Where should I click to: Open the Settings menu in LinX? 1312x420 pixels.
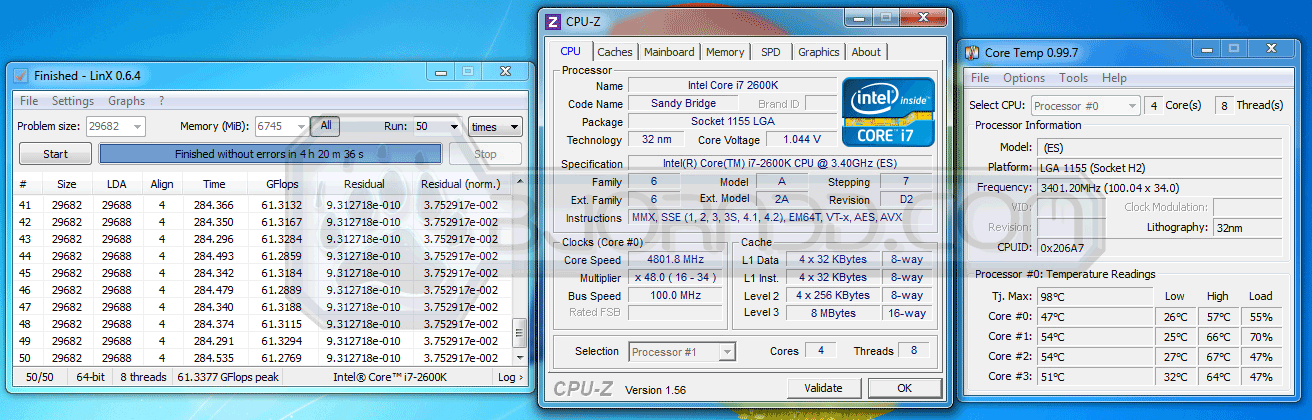[x=73, y=101]
